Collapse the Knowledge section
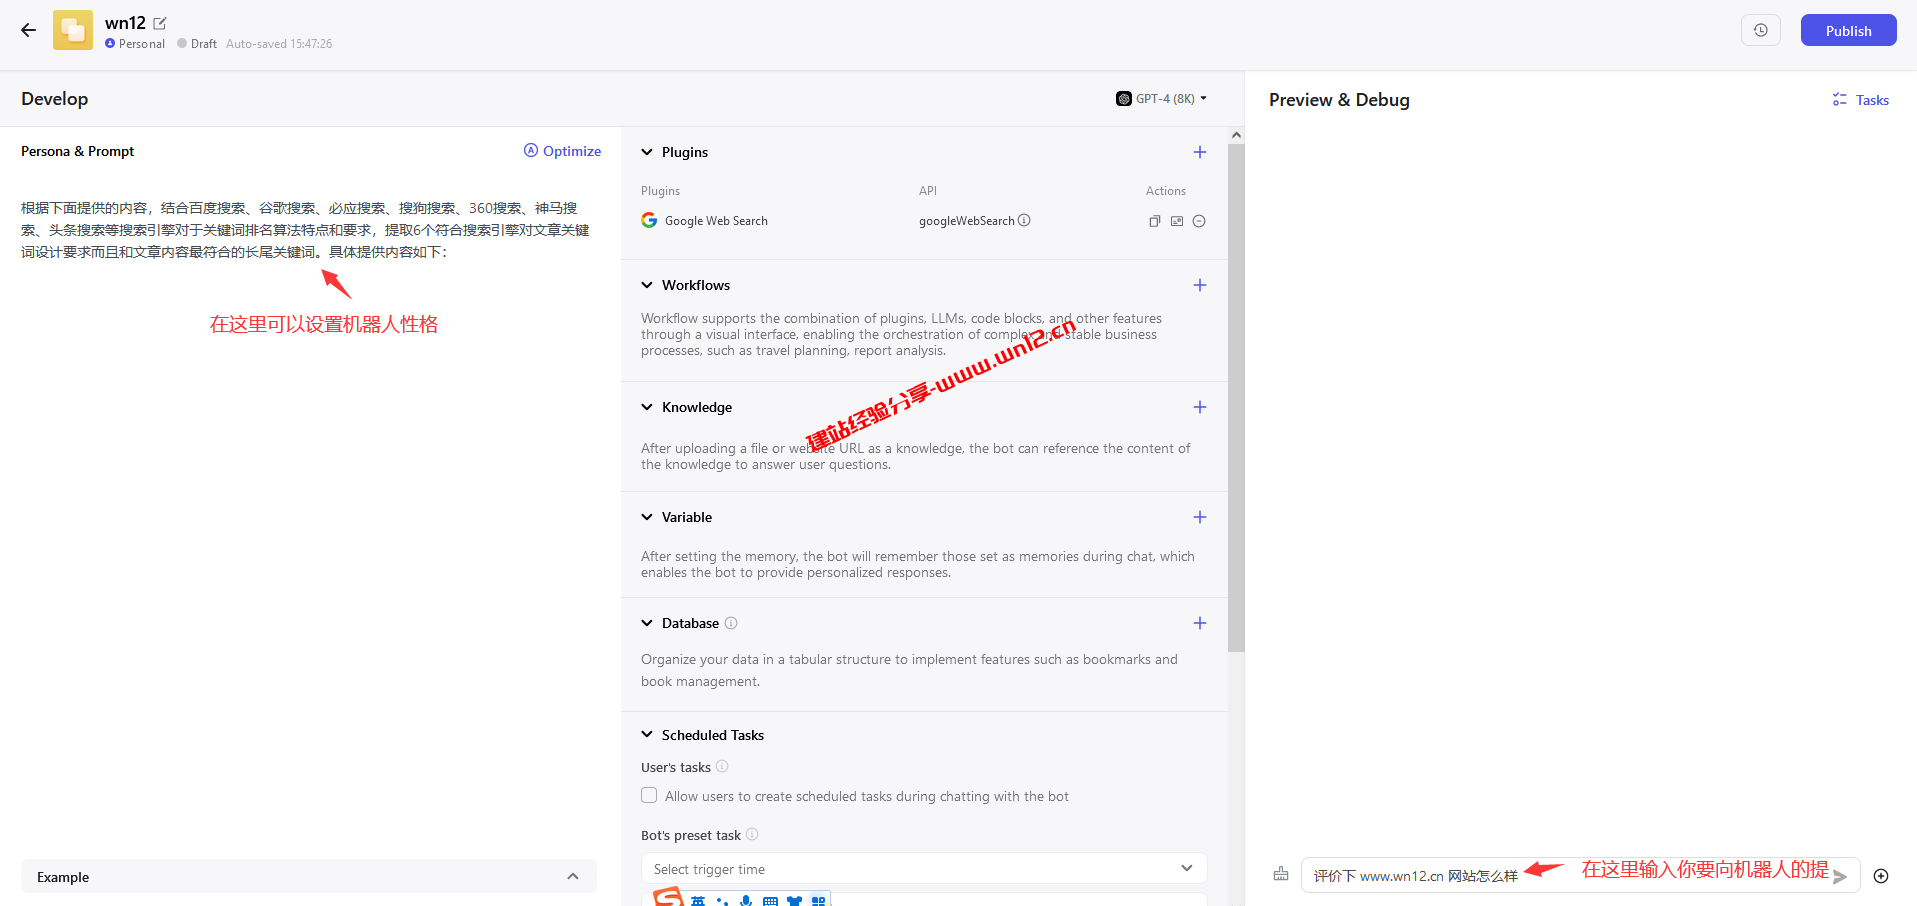 tap(647, 407)
